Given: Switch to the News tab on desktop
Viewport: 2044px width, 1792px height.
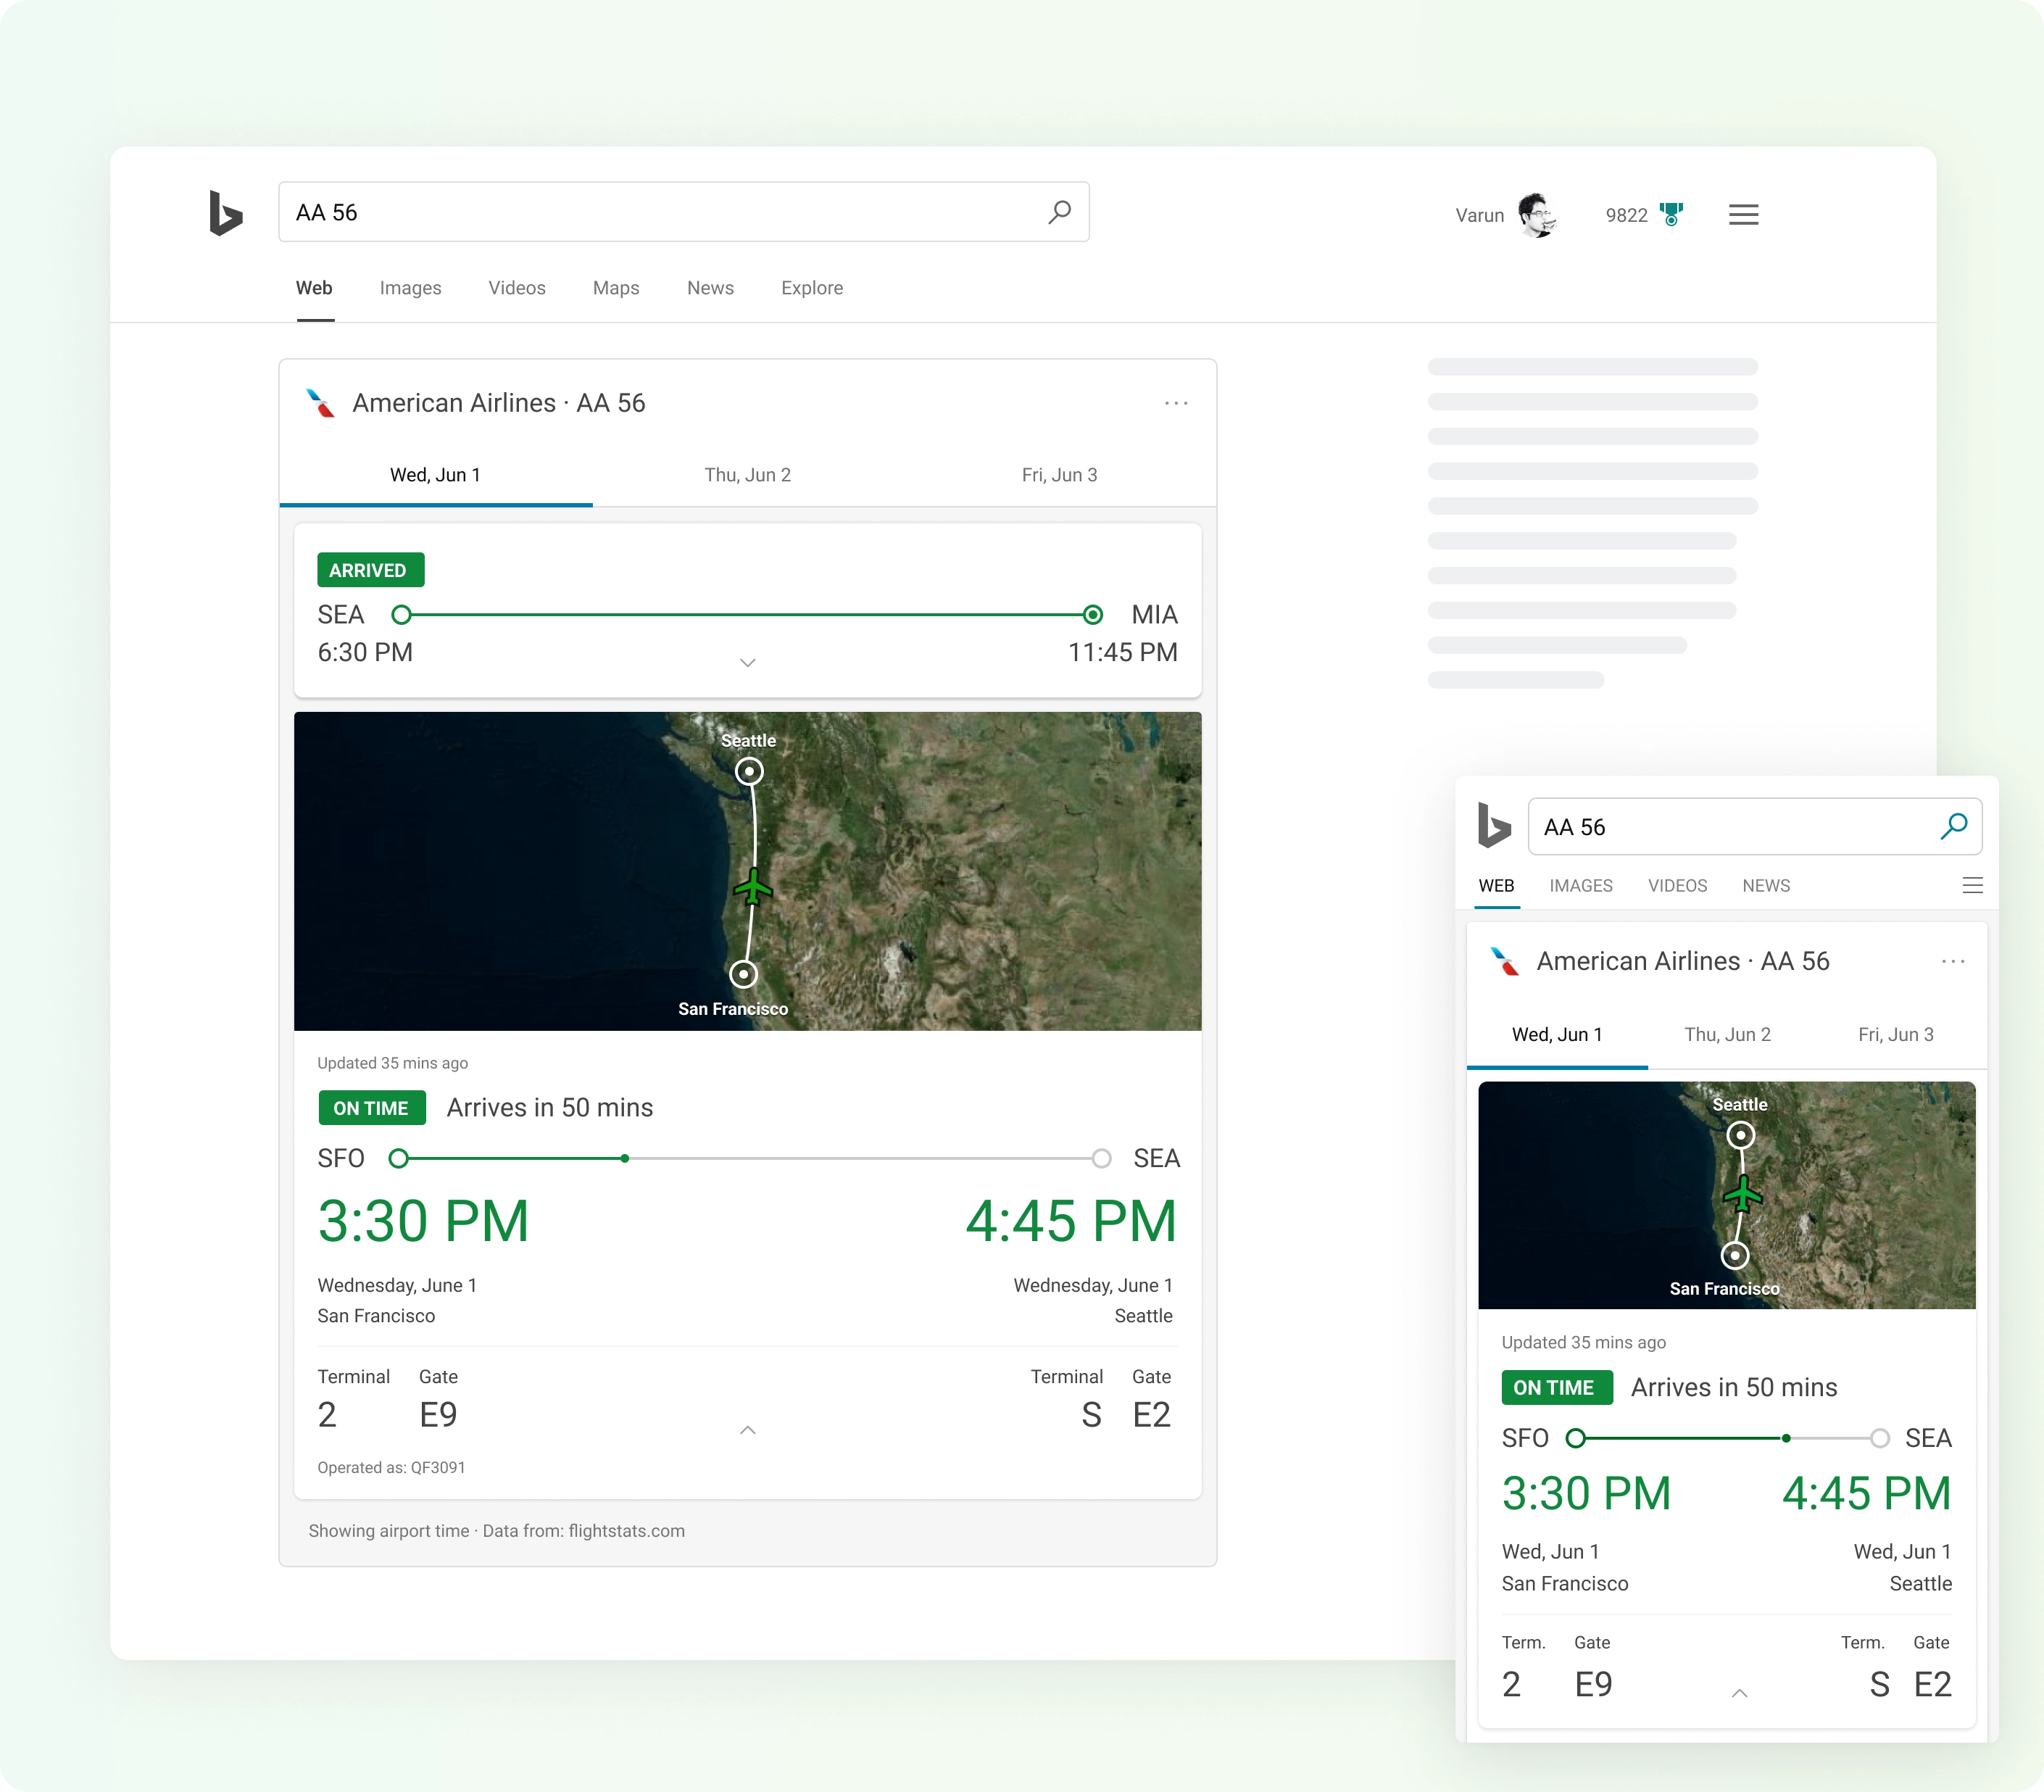Looking at the screenshot, I should 710,288.
